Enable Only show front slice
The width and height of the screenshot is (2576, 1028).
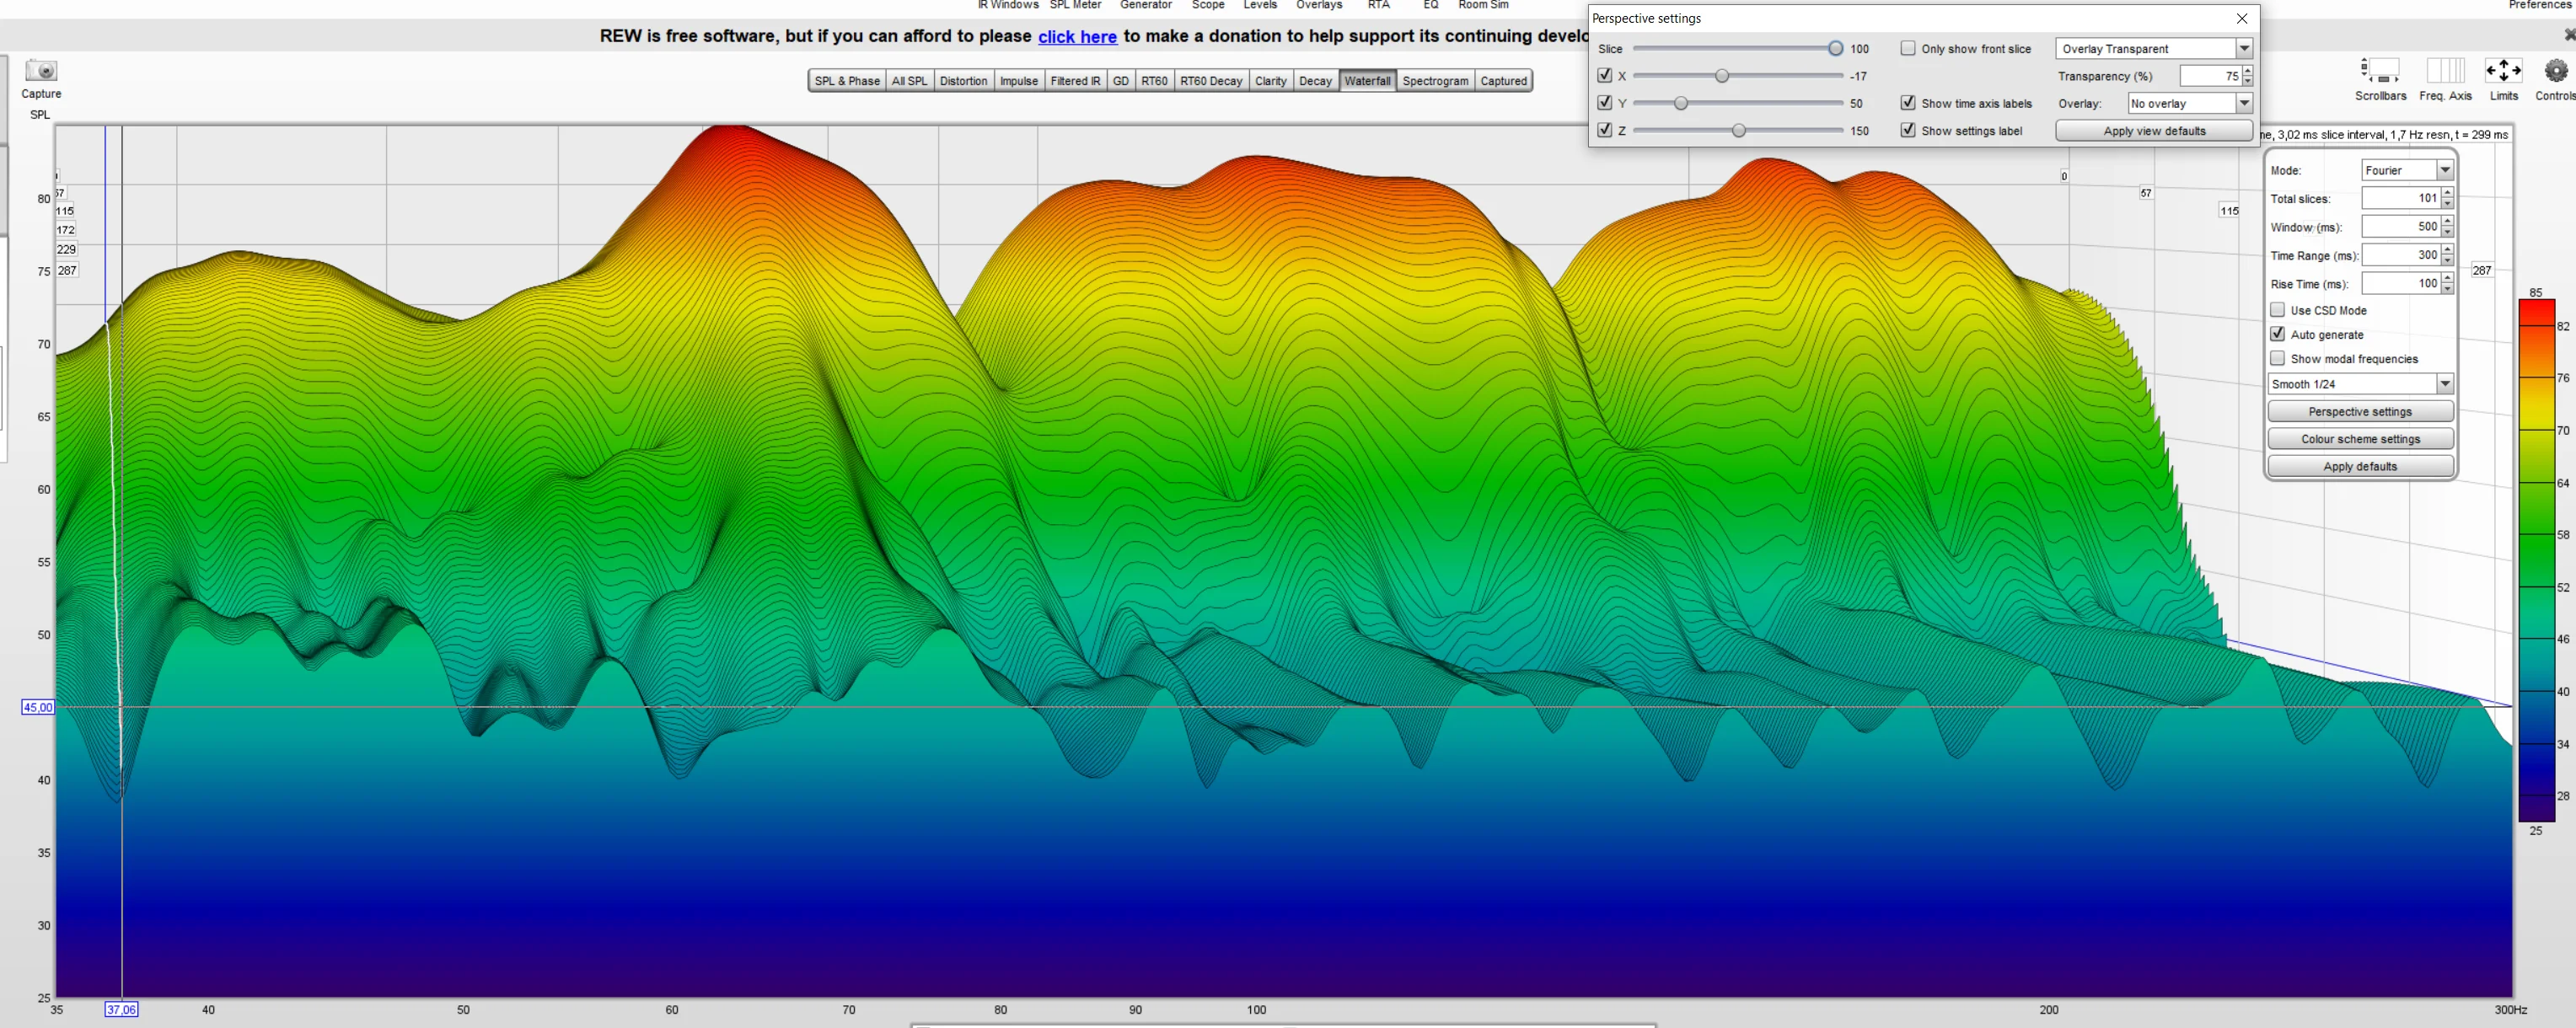click(1908, 48)
